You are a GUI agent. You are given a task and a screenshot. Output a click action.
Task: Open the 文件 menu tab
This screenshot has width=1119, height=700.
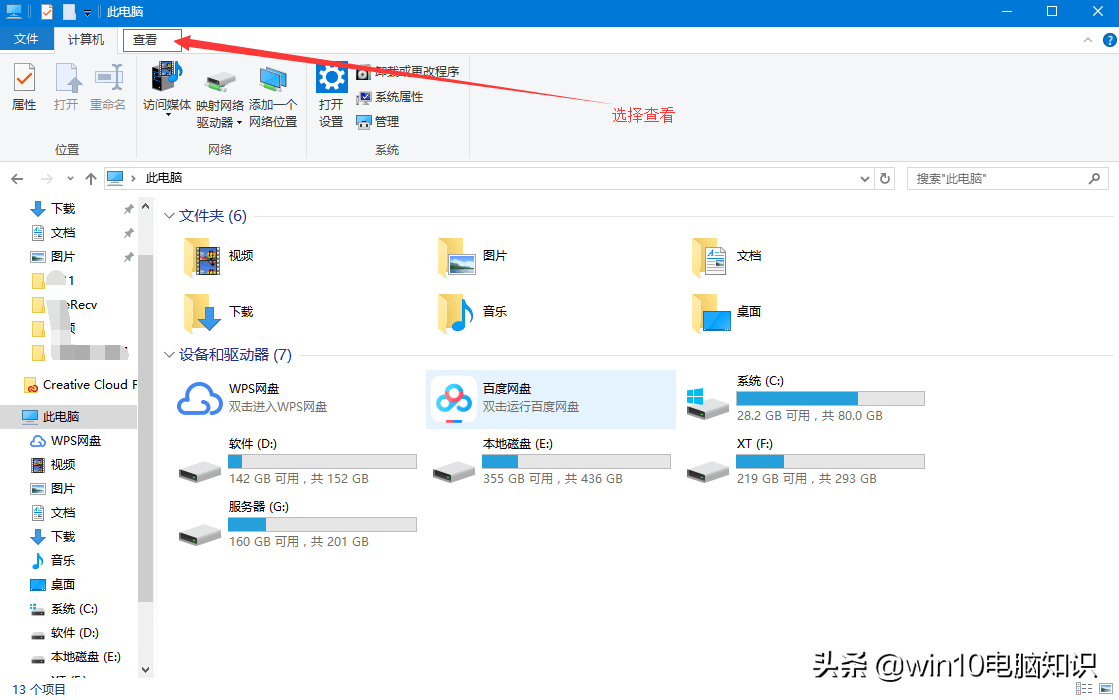26,39
